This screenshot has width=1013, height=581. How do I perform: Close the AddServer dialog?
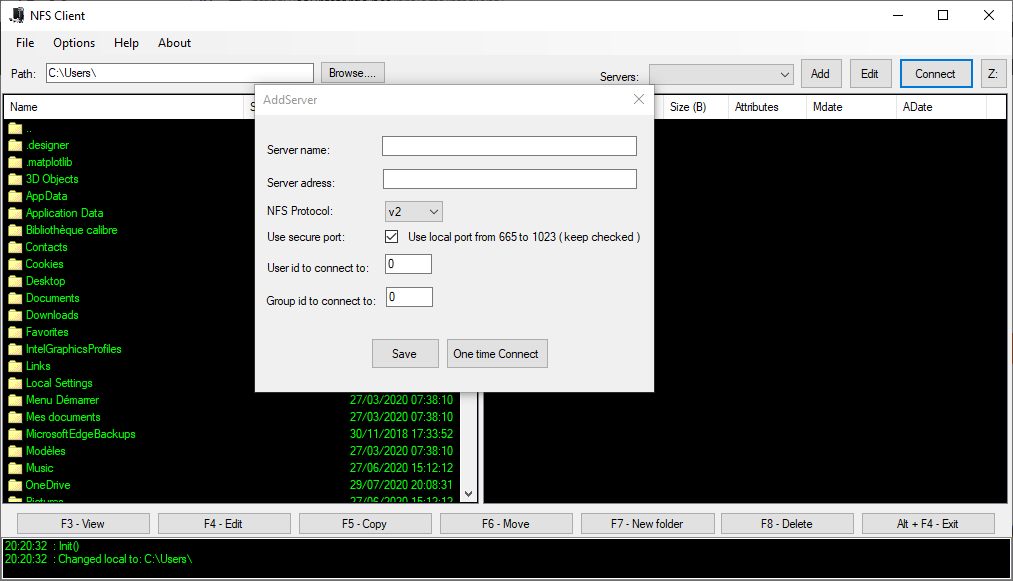(x=639, y=99)
